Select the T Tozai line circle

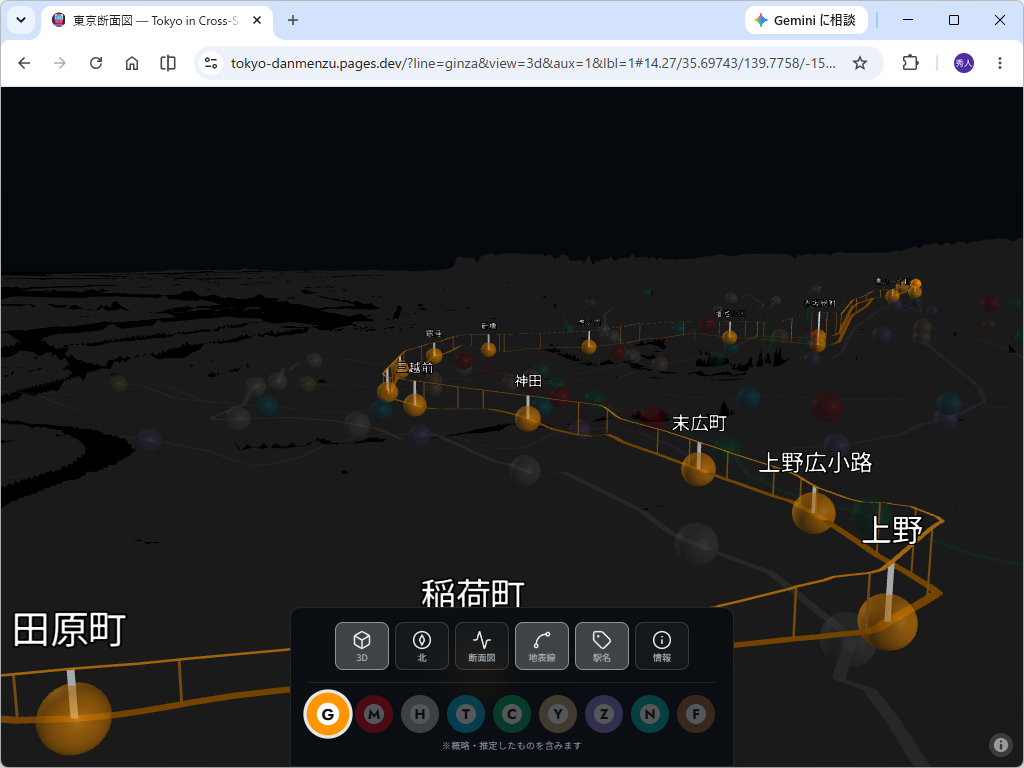466,714
